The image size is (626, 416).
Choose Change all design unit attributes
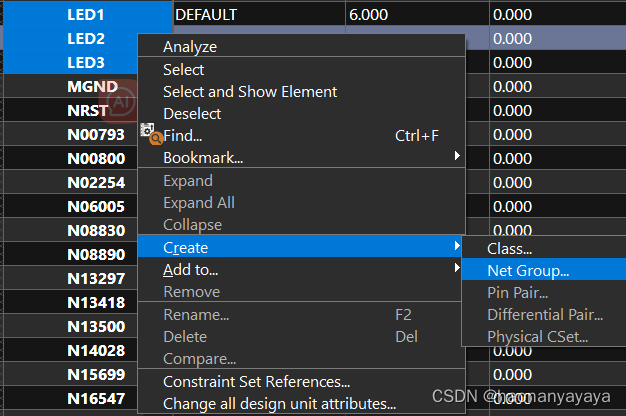point(279,404)
